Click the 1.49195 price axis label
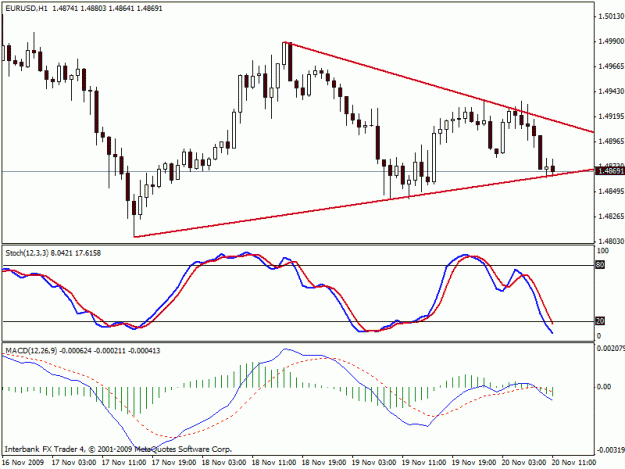 coord(611,116)
